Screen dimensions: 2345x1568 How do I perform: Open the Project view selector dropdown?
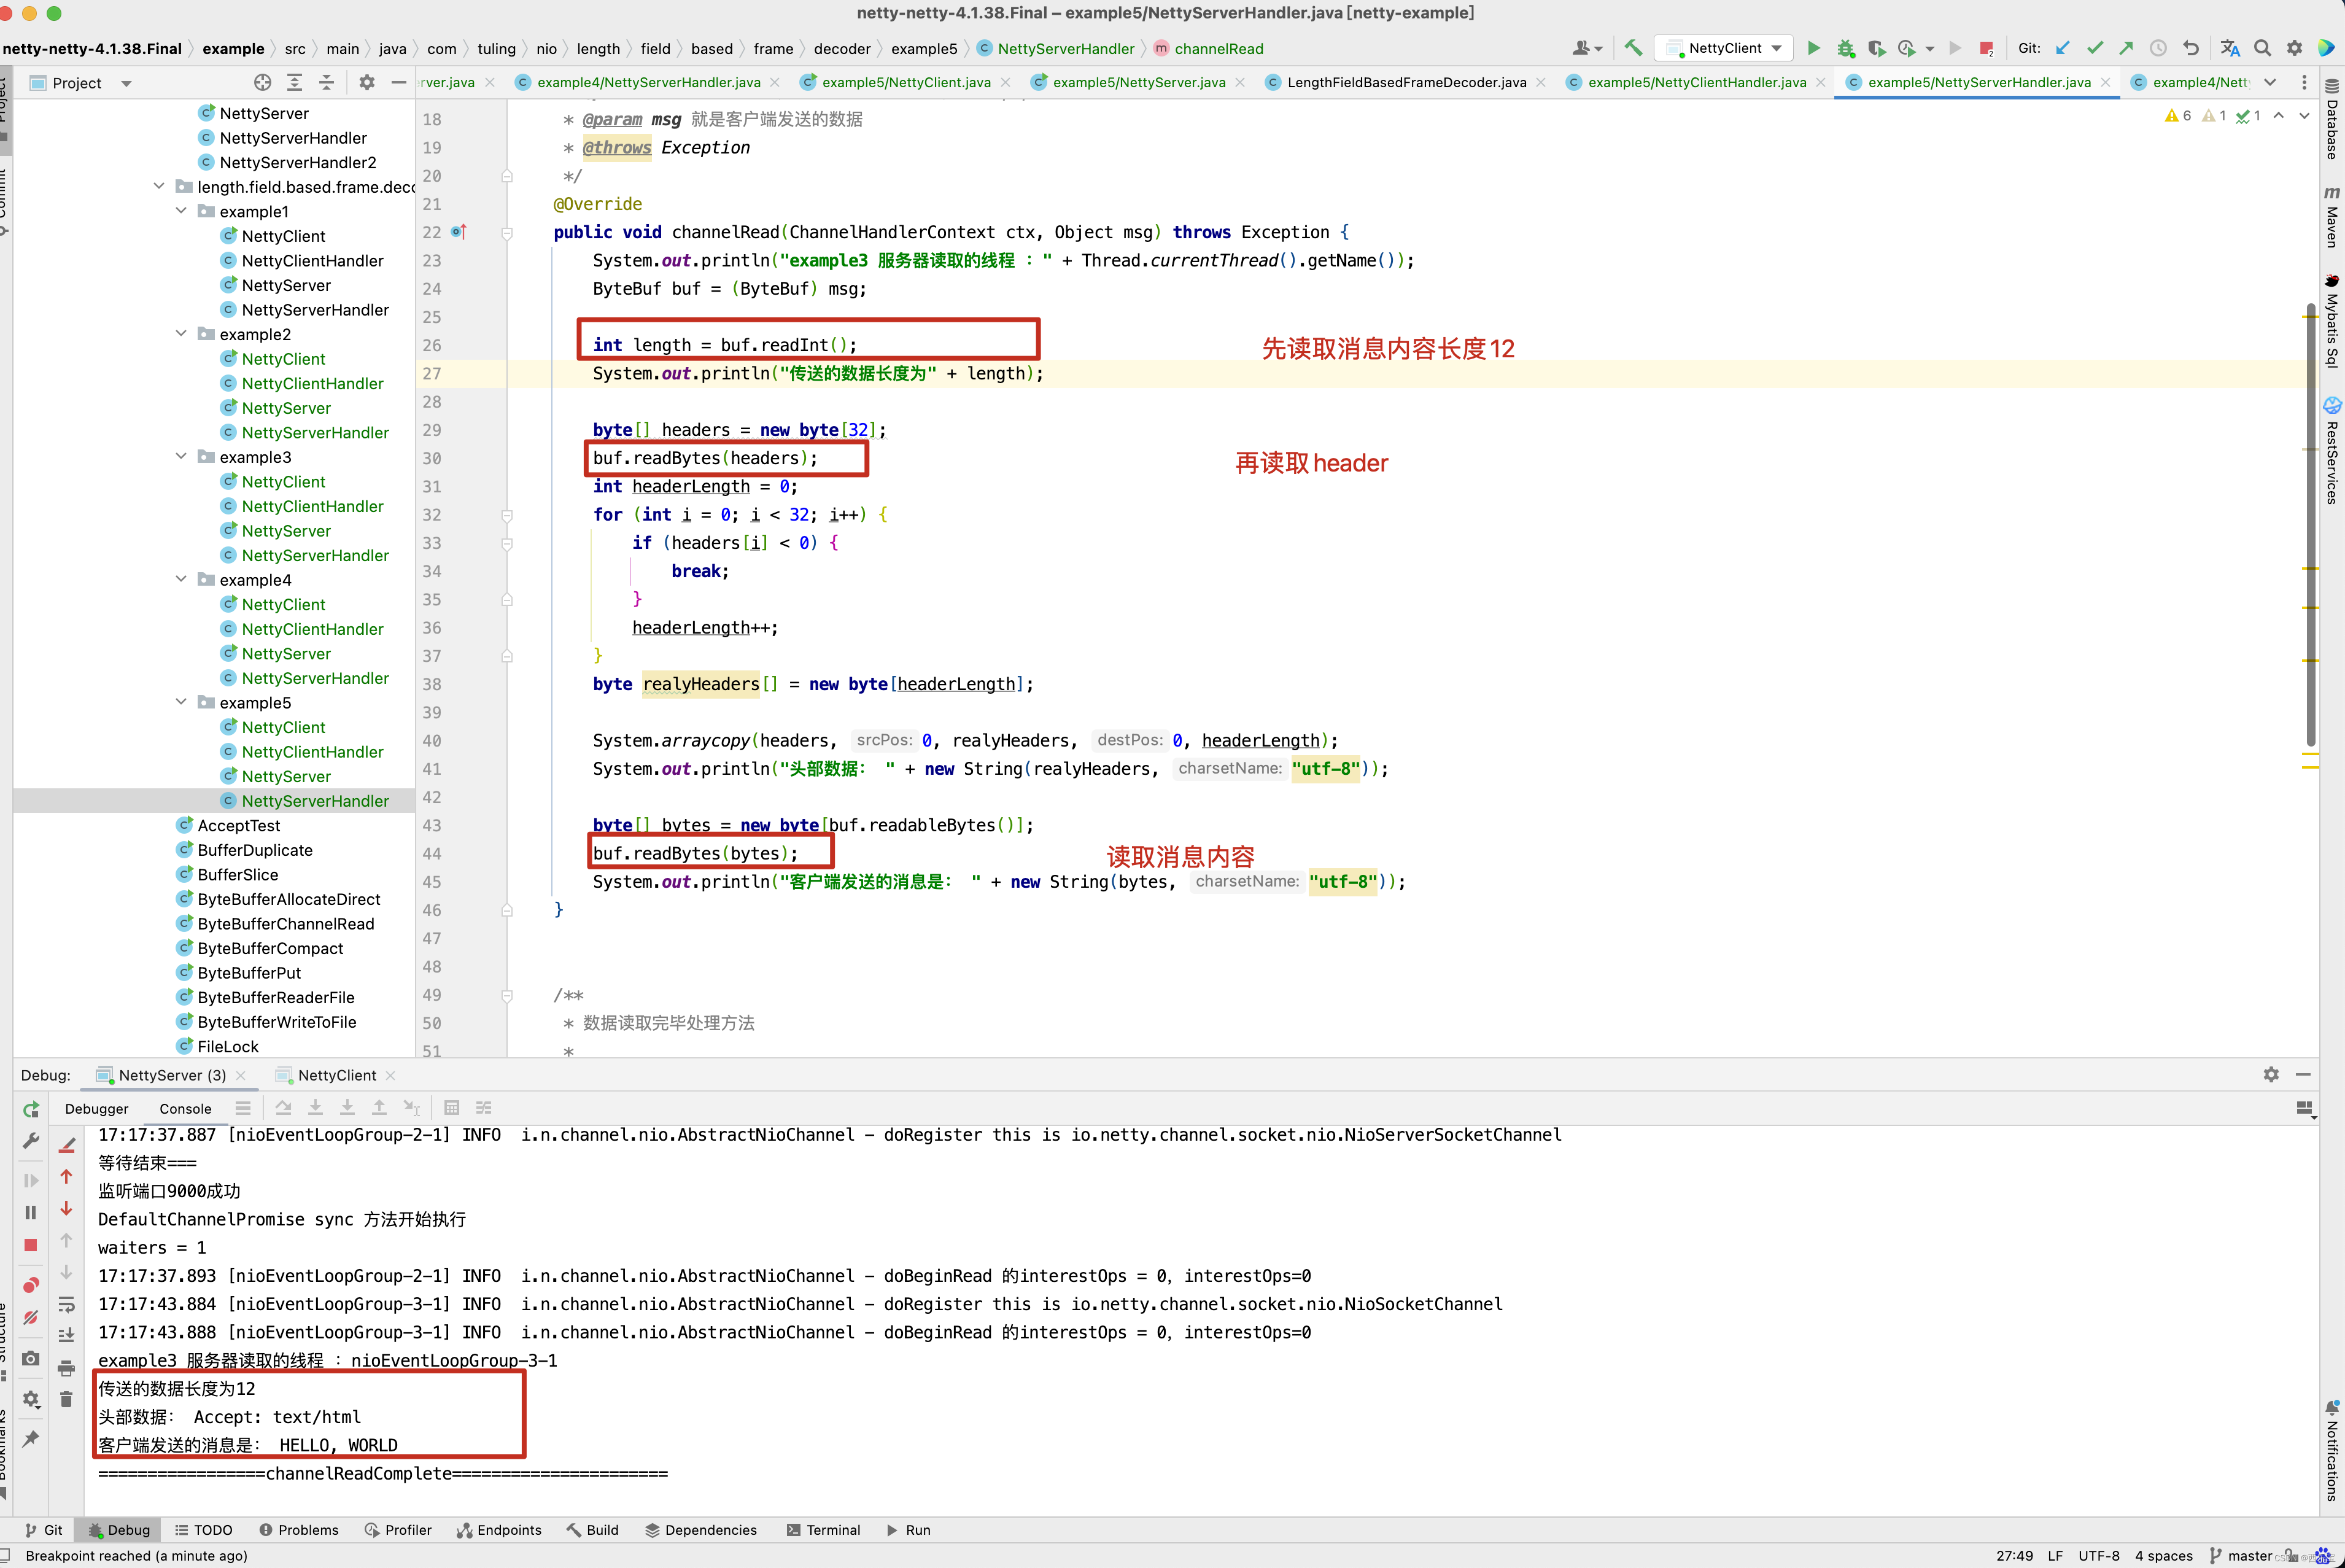126,83
